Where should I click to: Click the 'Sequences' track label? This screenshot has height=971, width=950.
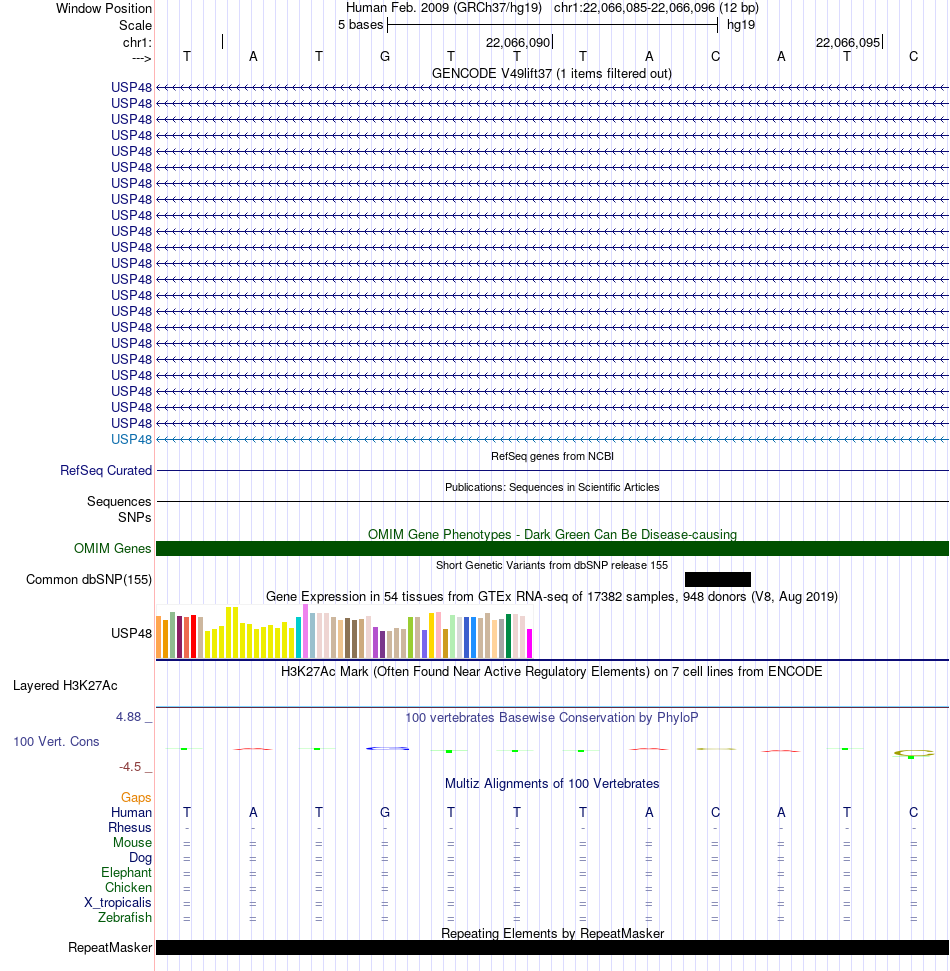pos(119,502)
